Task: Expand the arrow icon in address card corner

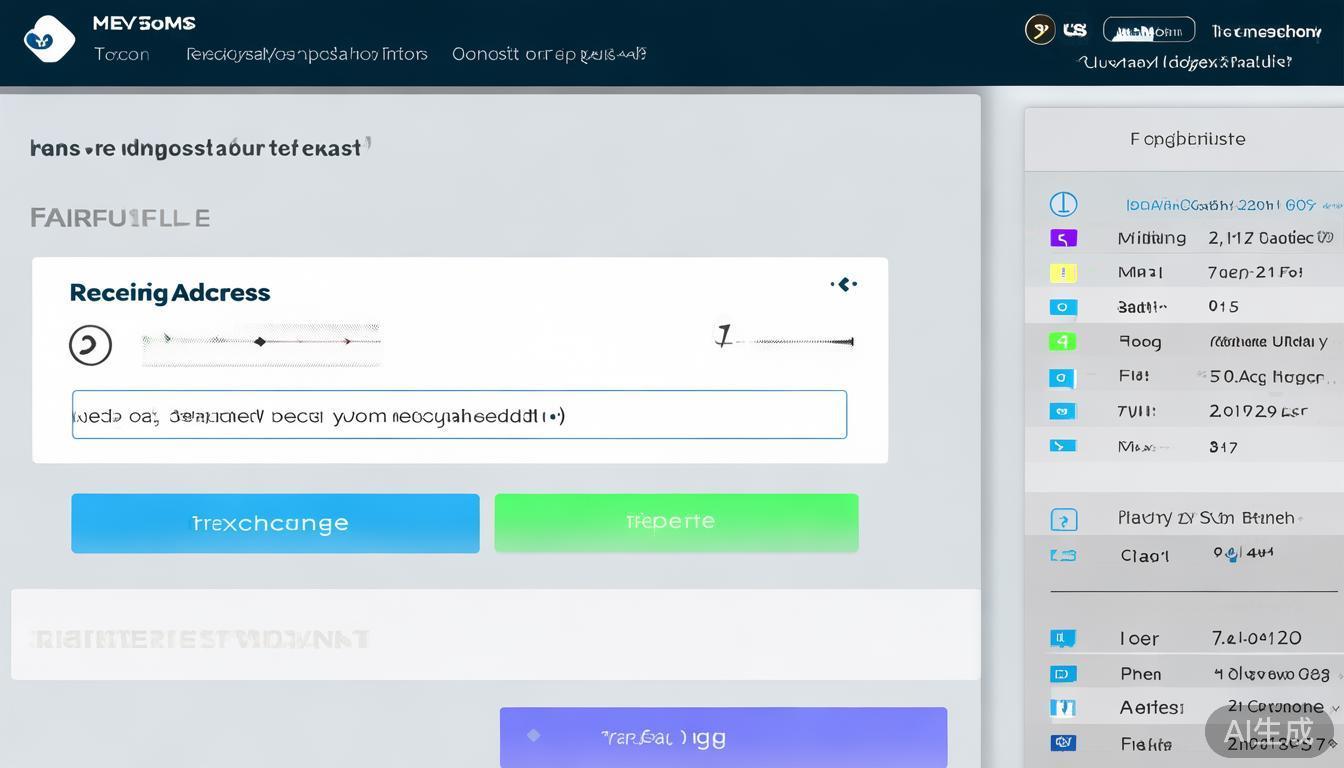Action: click(844, 285)
